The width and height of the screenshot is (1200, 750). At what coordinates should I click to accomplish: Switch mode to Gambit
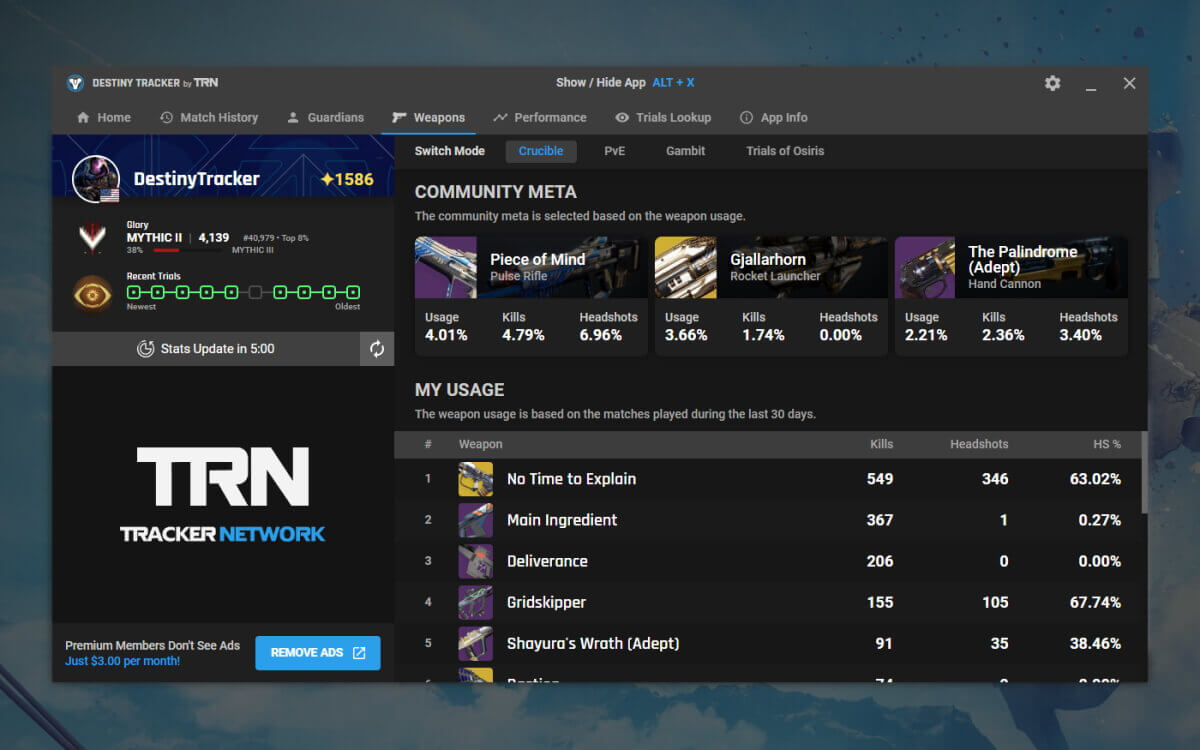click(x=686, y=151)
